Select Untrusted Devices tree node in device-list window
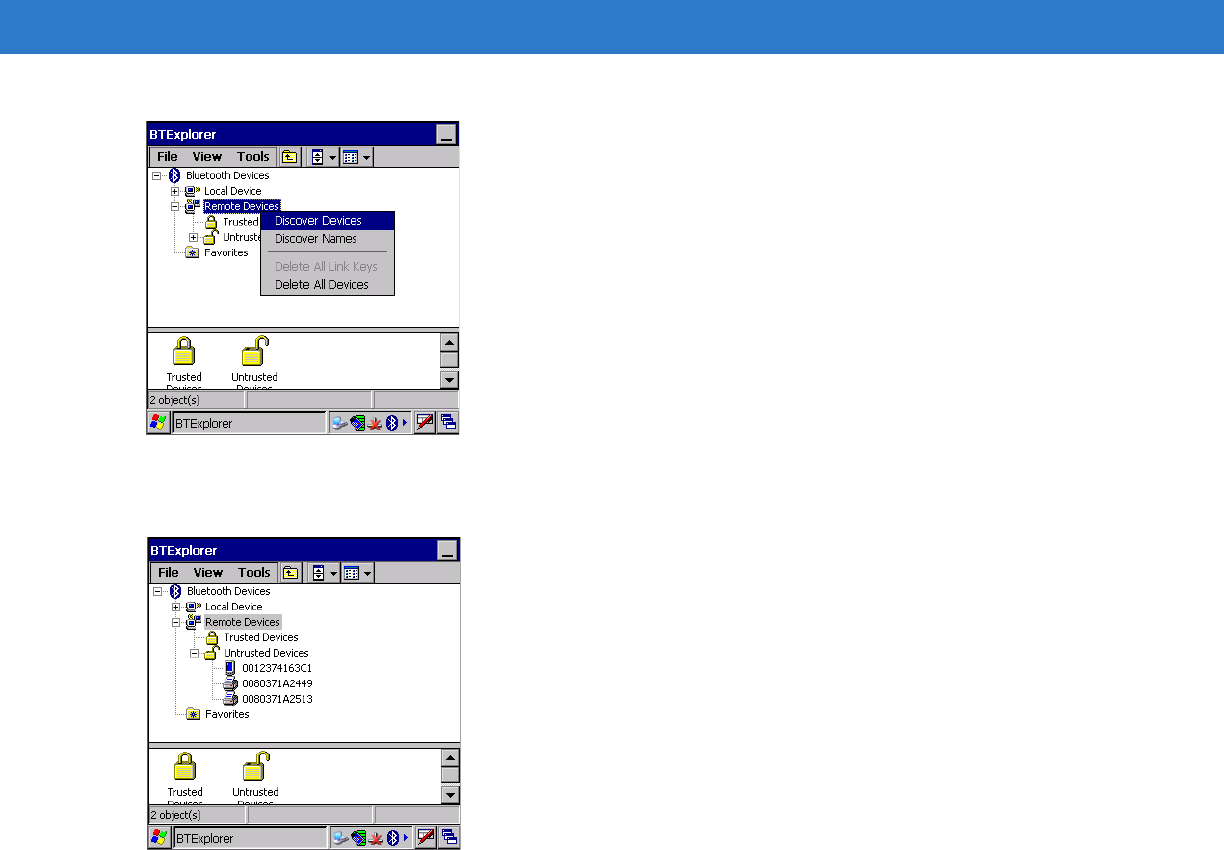 [x=266, y=653]
